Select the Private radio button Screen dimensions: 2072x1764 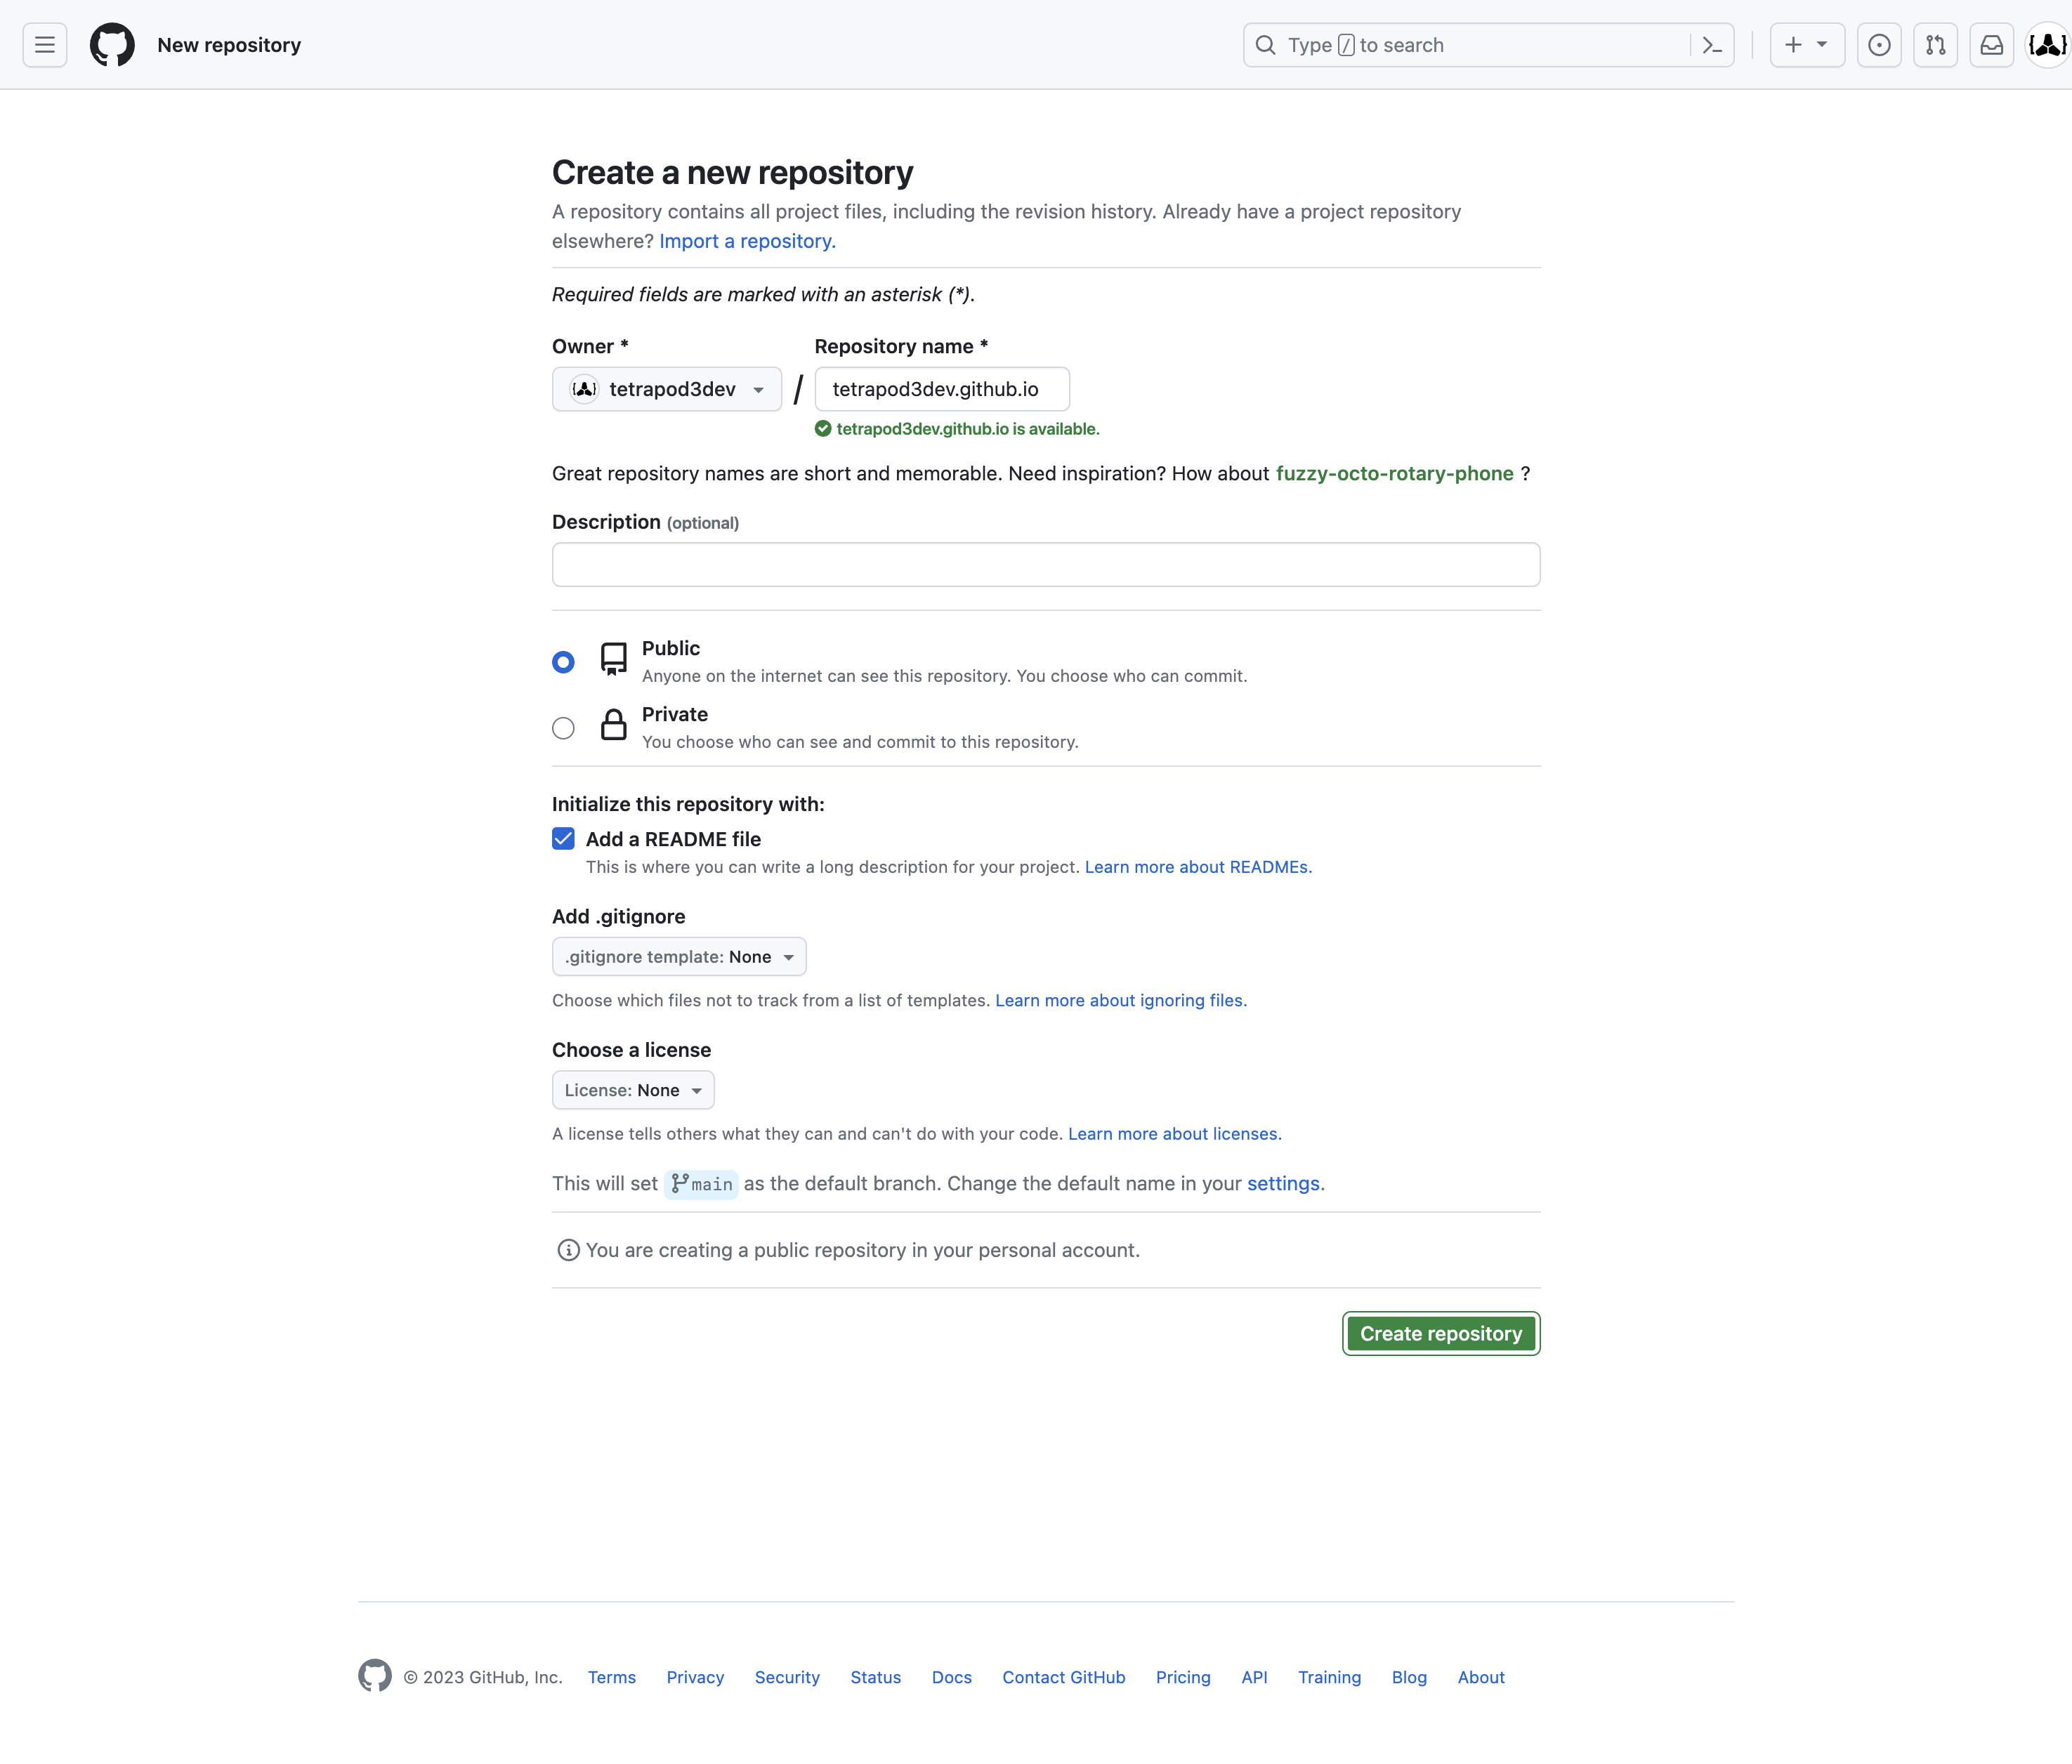563,728
